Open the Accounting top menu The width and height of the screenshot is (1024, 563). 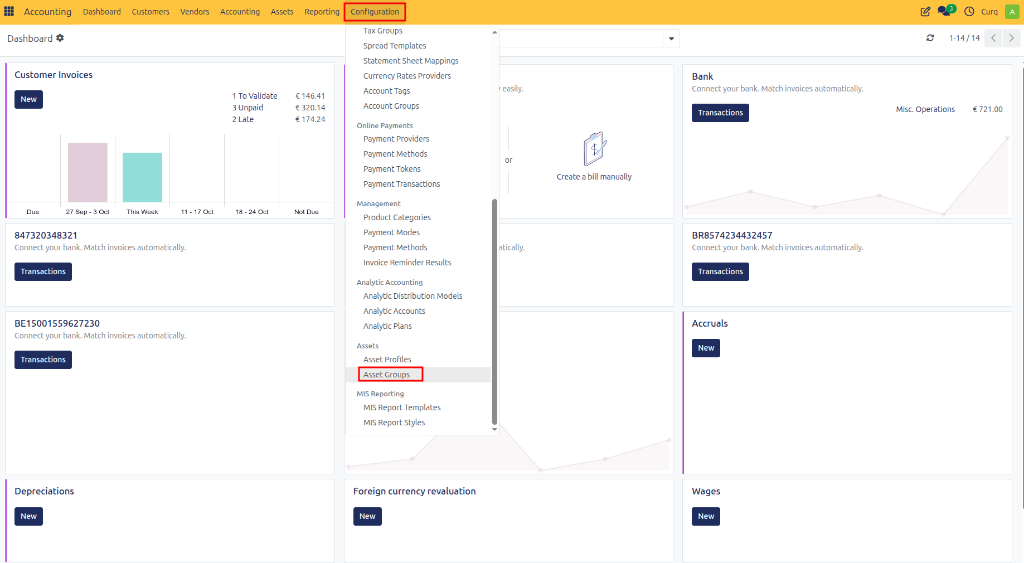pos(240,12)
